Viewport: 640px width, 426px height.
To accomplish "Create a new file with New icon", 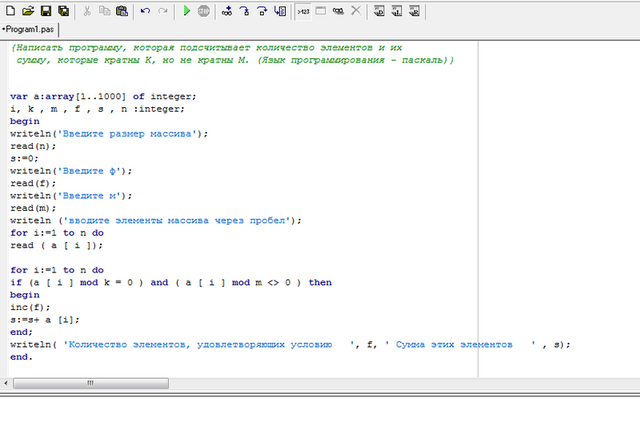I will point(11,11).
